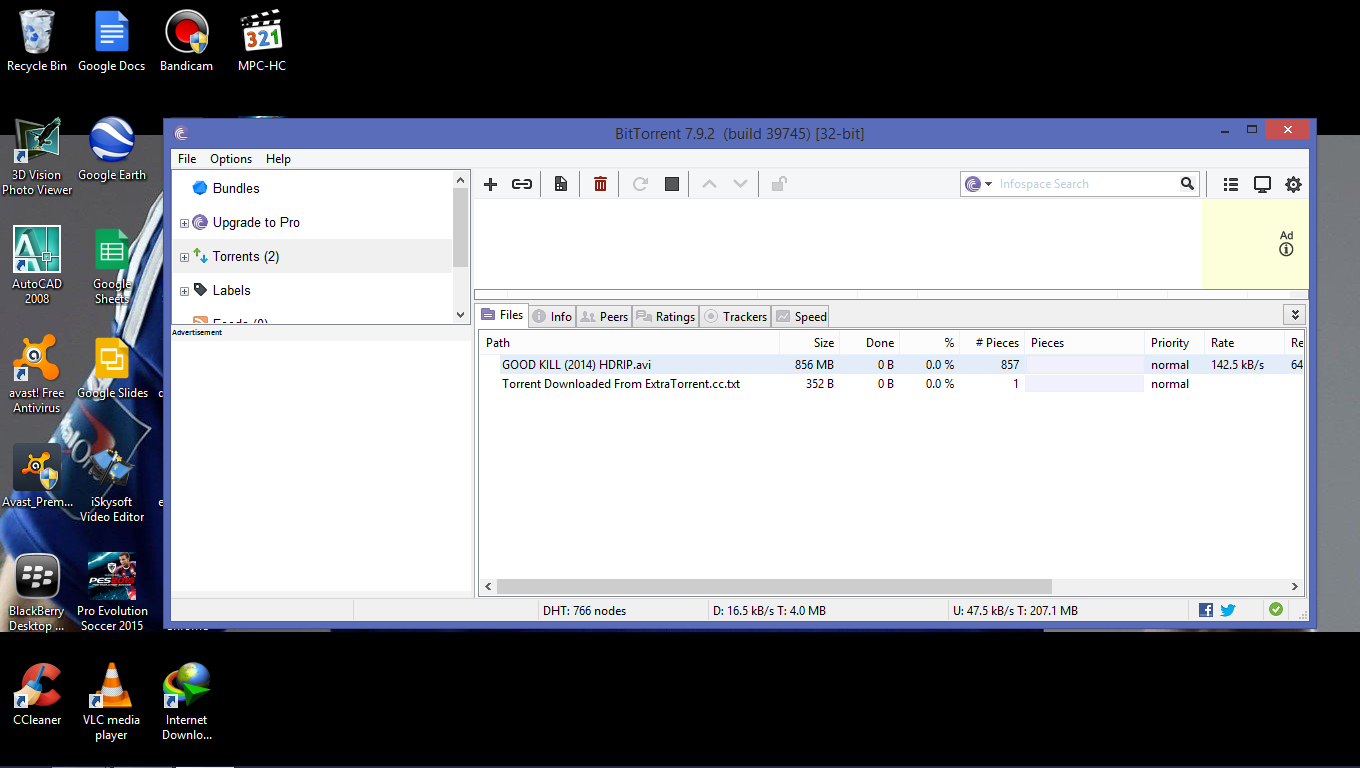Click the Remote monitor icon
Screen dimensions: 1360x768
1262,184
